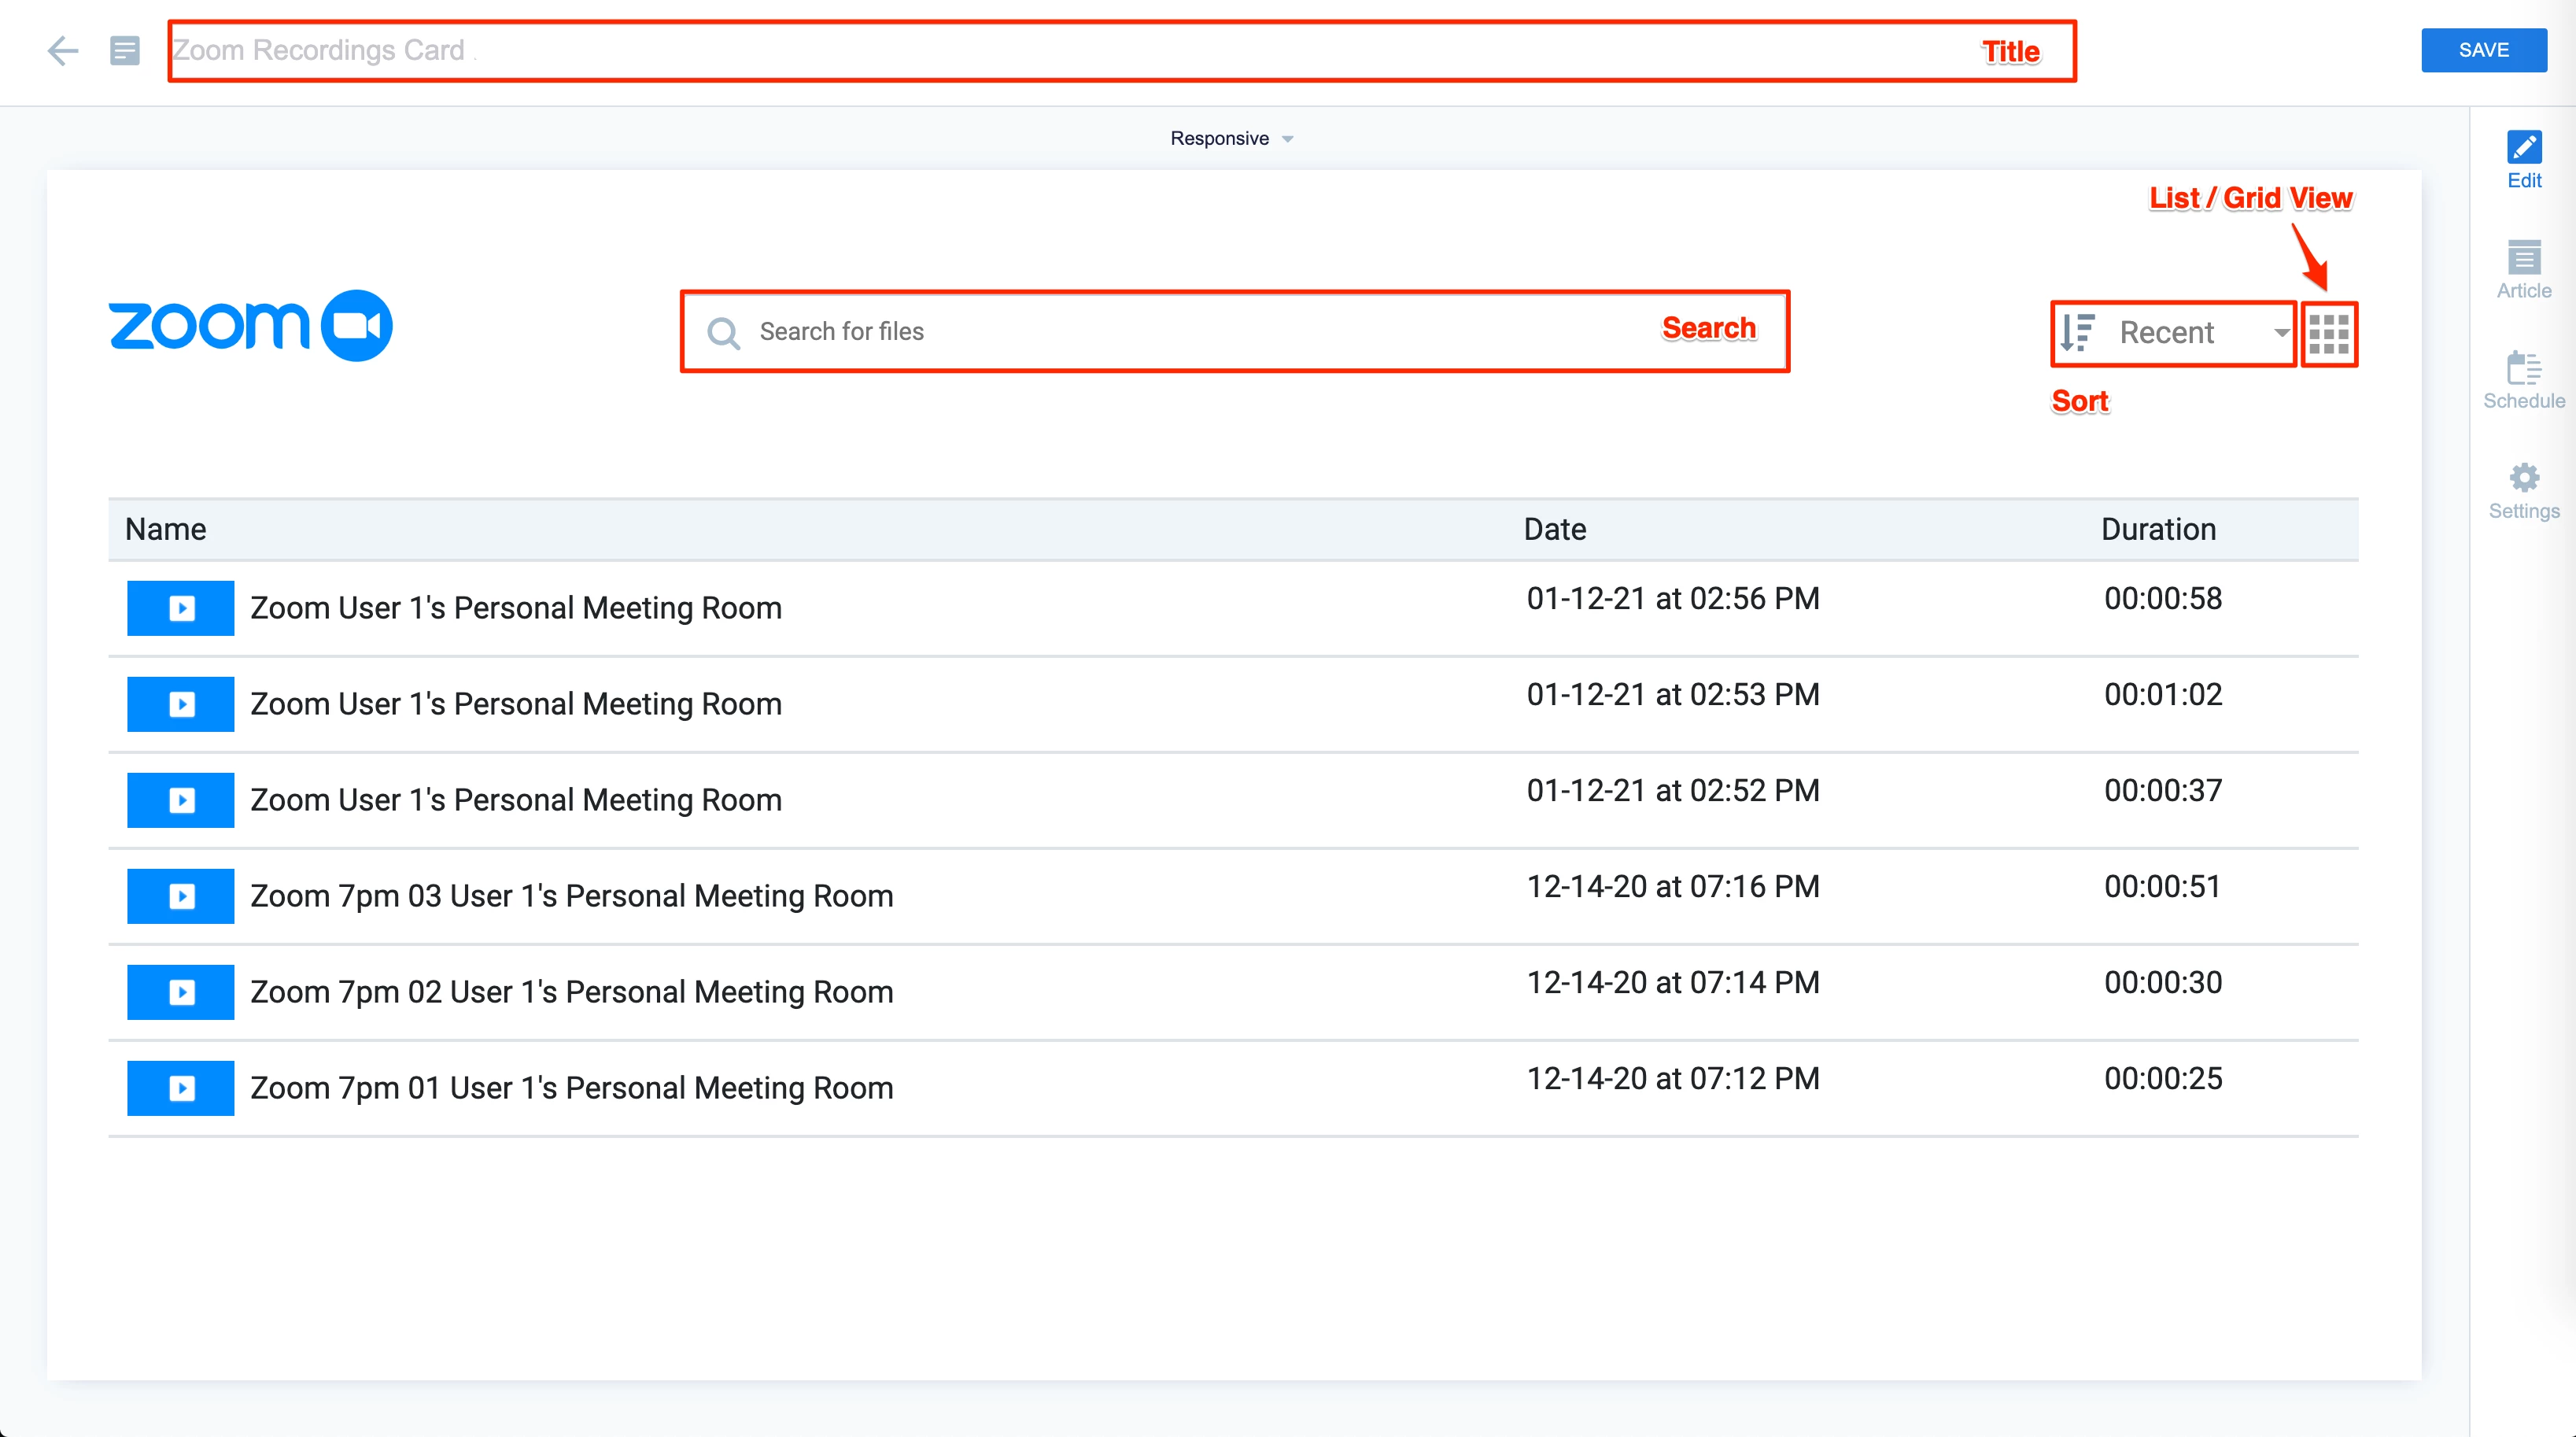Switch to grid view
The height and width of the screenshot is (1437, 2576).
(2328, 334)
